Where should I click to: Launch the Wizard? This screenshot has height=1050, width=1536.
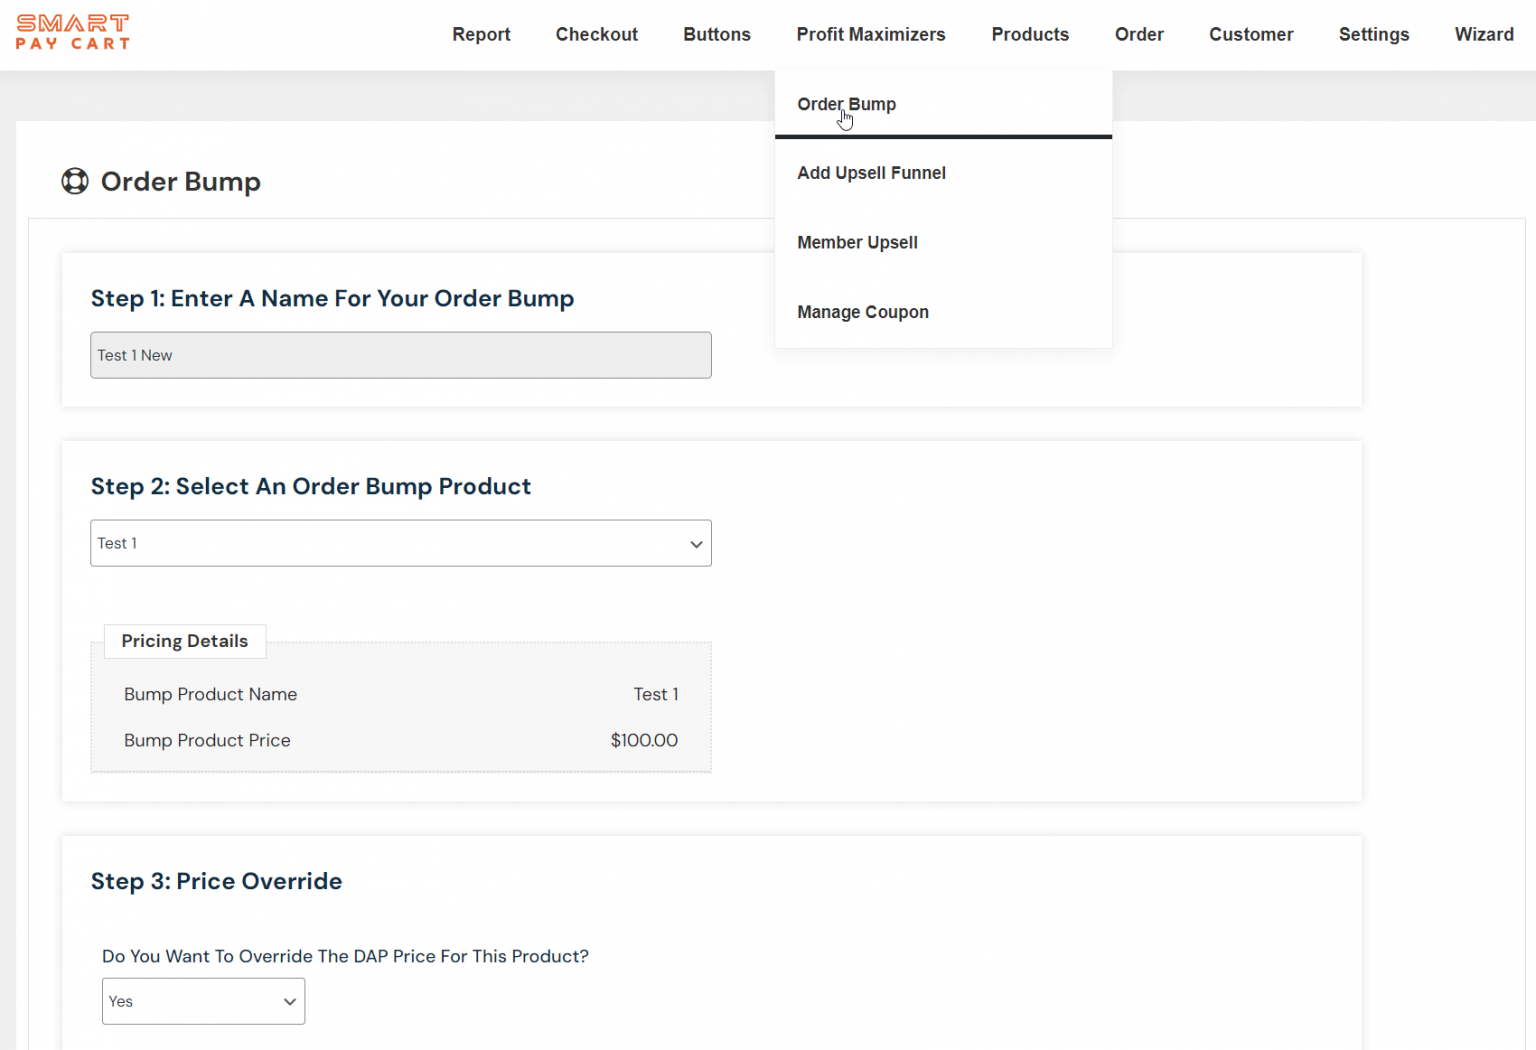1484,34
